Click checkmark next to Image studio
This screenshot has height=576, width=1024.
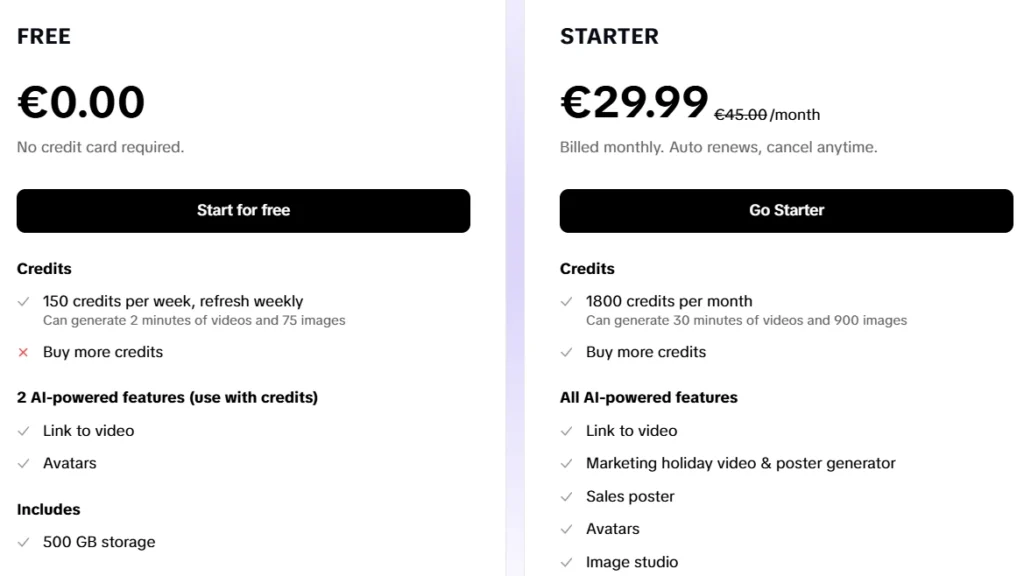[x=567, y=562]
